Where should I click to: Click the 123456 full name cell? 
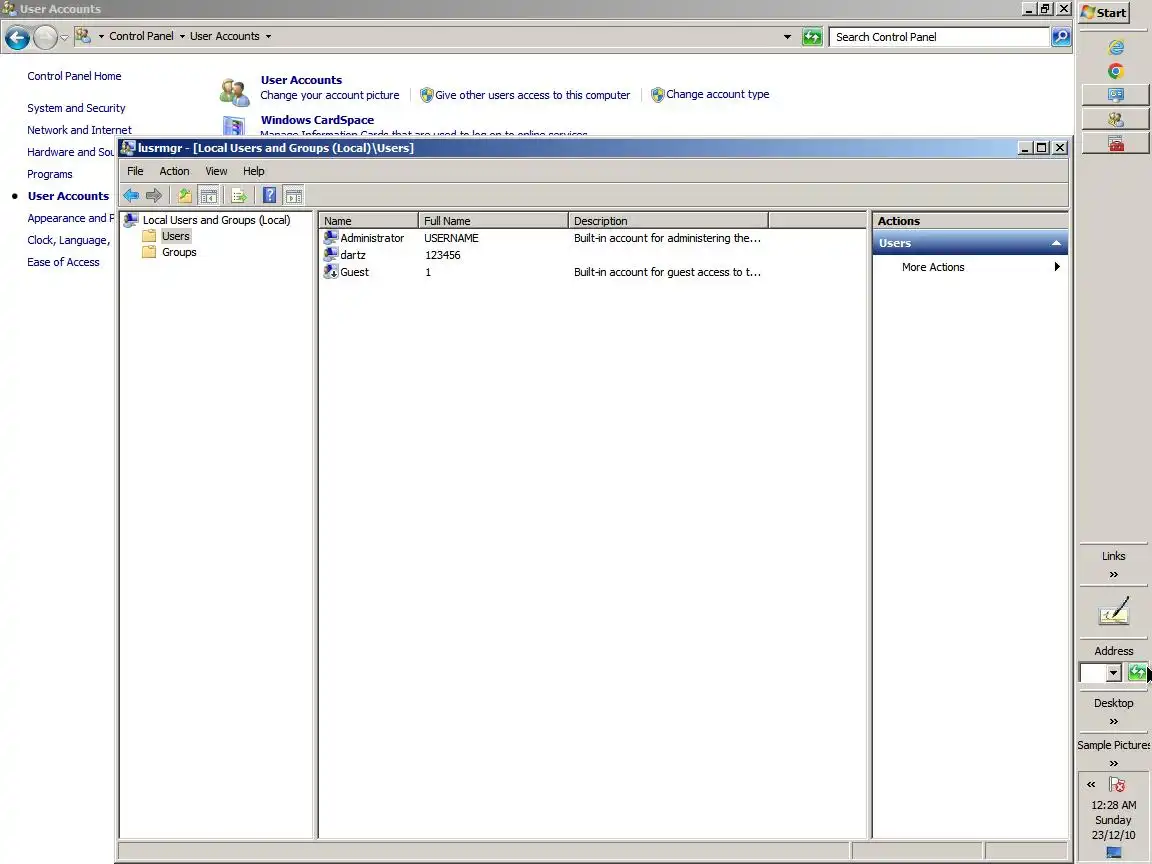point(442,255)
